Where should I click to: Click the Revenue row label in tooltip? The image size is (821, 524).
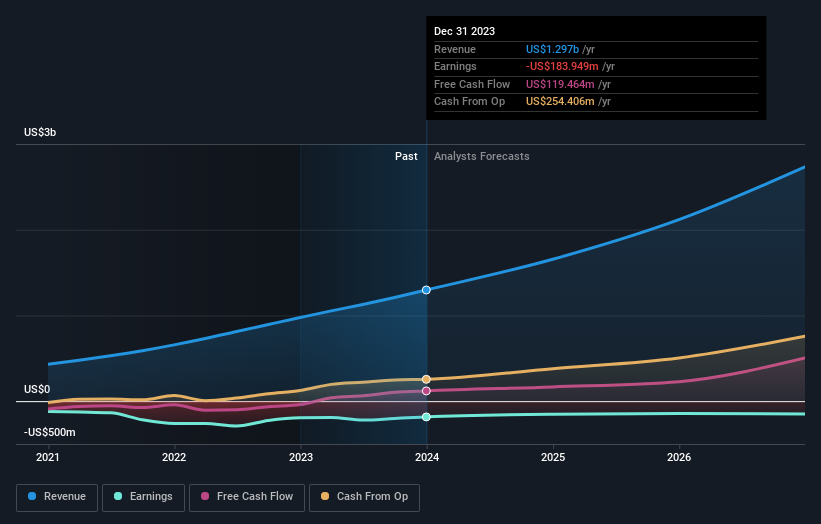pos(455,49)
